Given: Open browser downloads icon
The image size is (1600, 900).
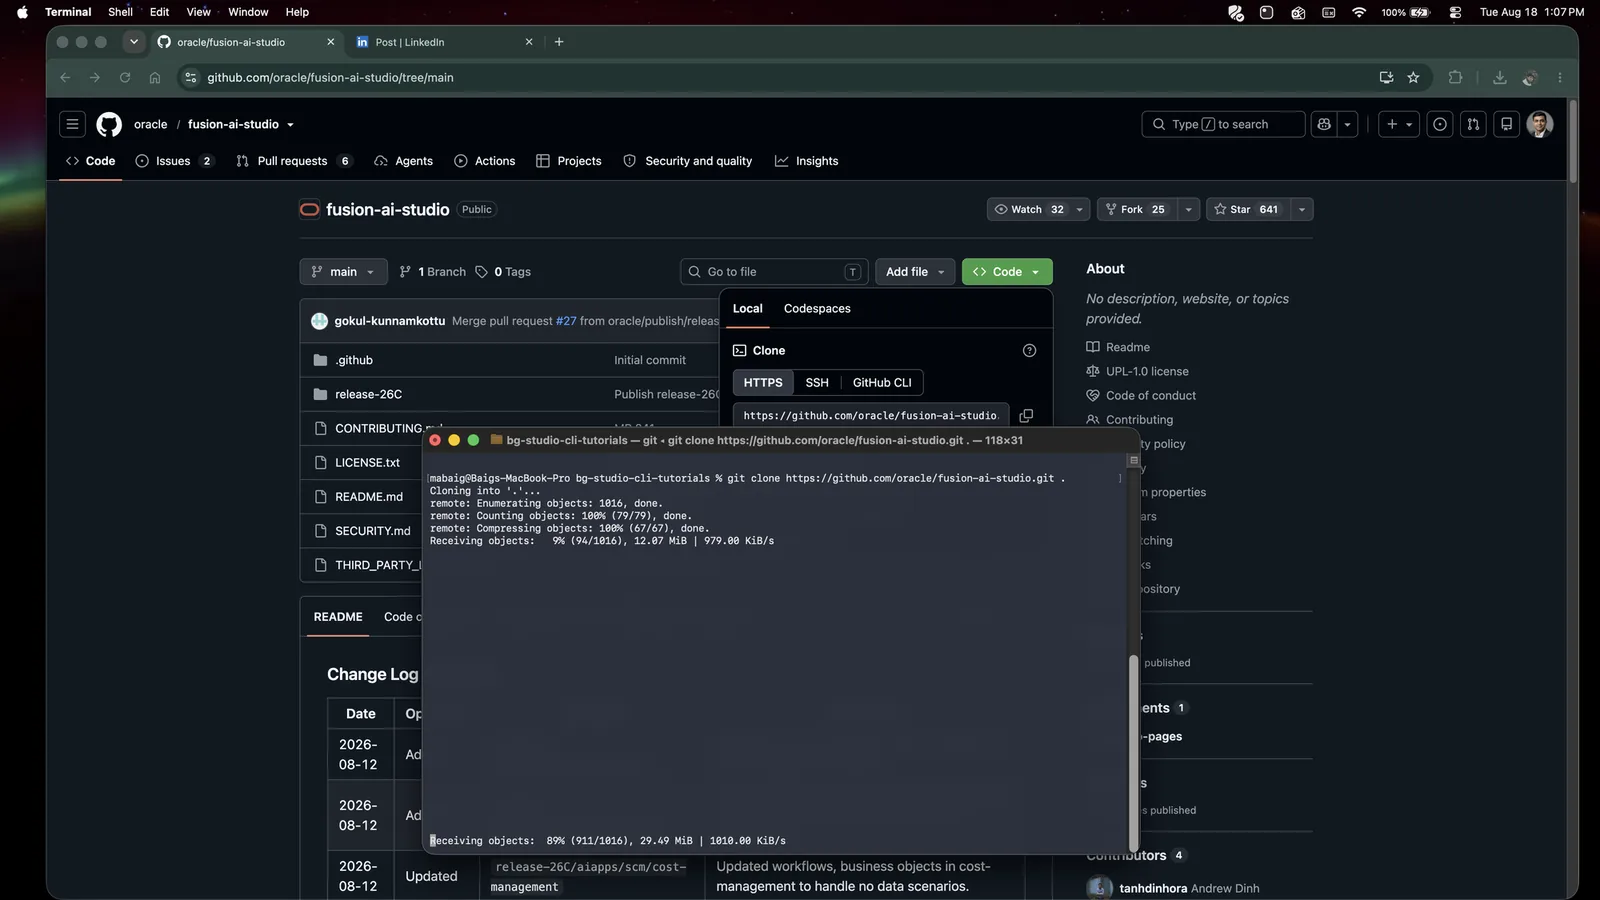Looking at the screenshot, I should (1499, 77).
